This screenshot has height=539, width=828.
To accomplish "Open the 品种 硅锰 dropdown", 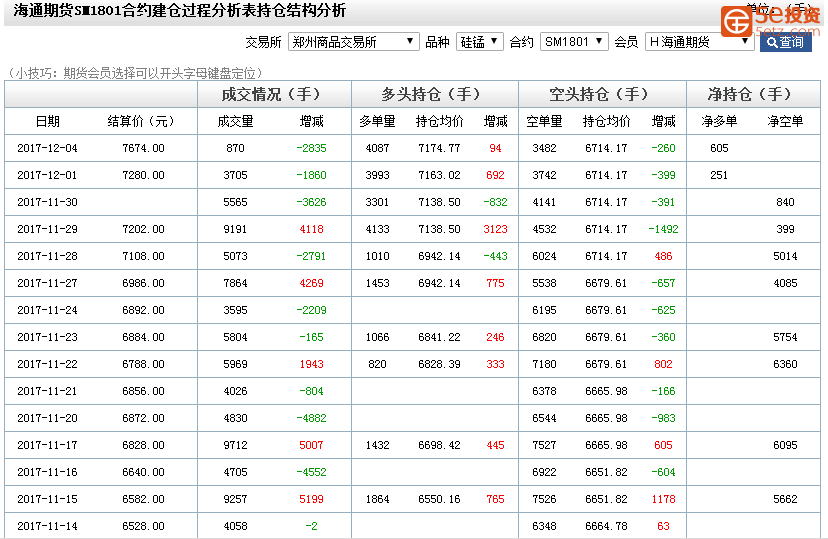I will 479,42.
